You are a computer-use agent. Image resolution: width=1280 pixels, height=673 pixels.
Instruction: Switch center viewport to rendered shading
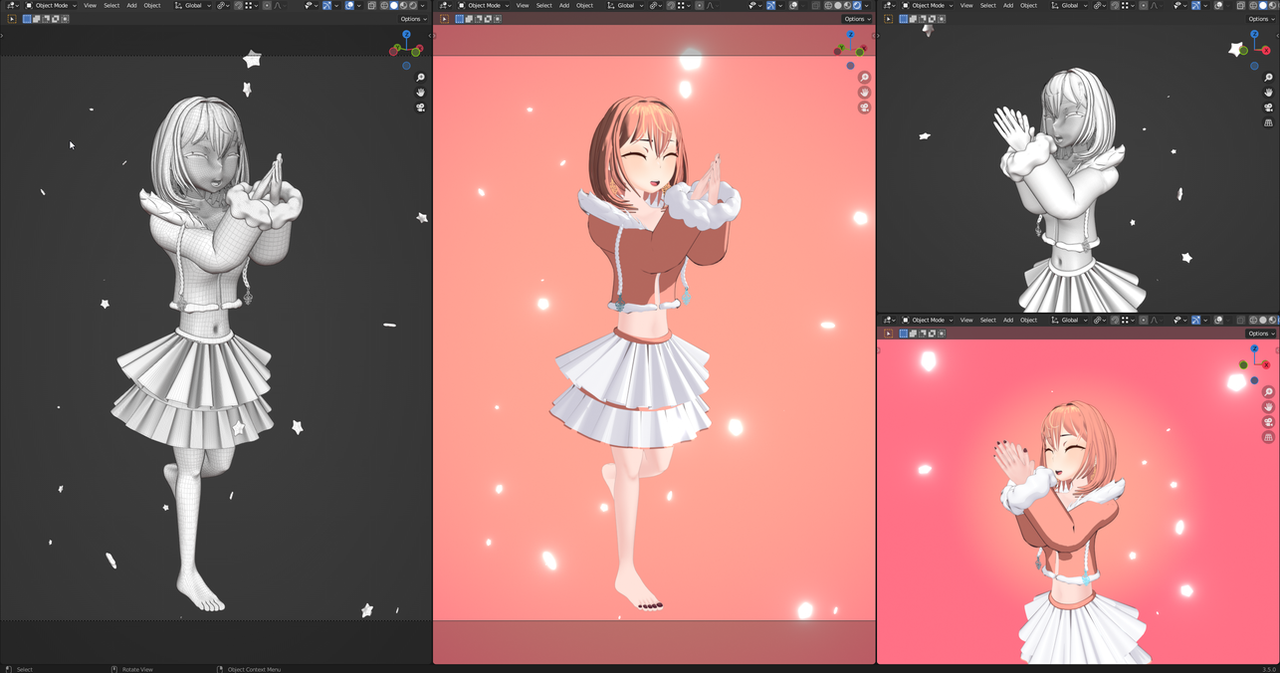(857, 5)
